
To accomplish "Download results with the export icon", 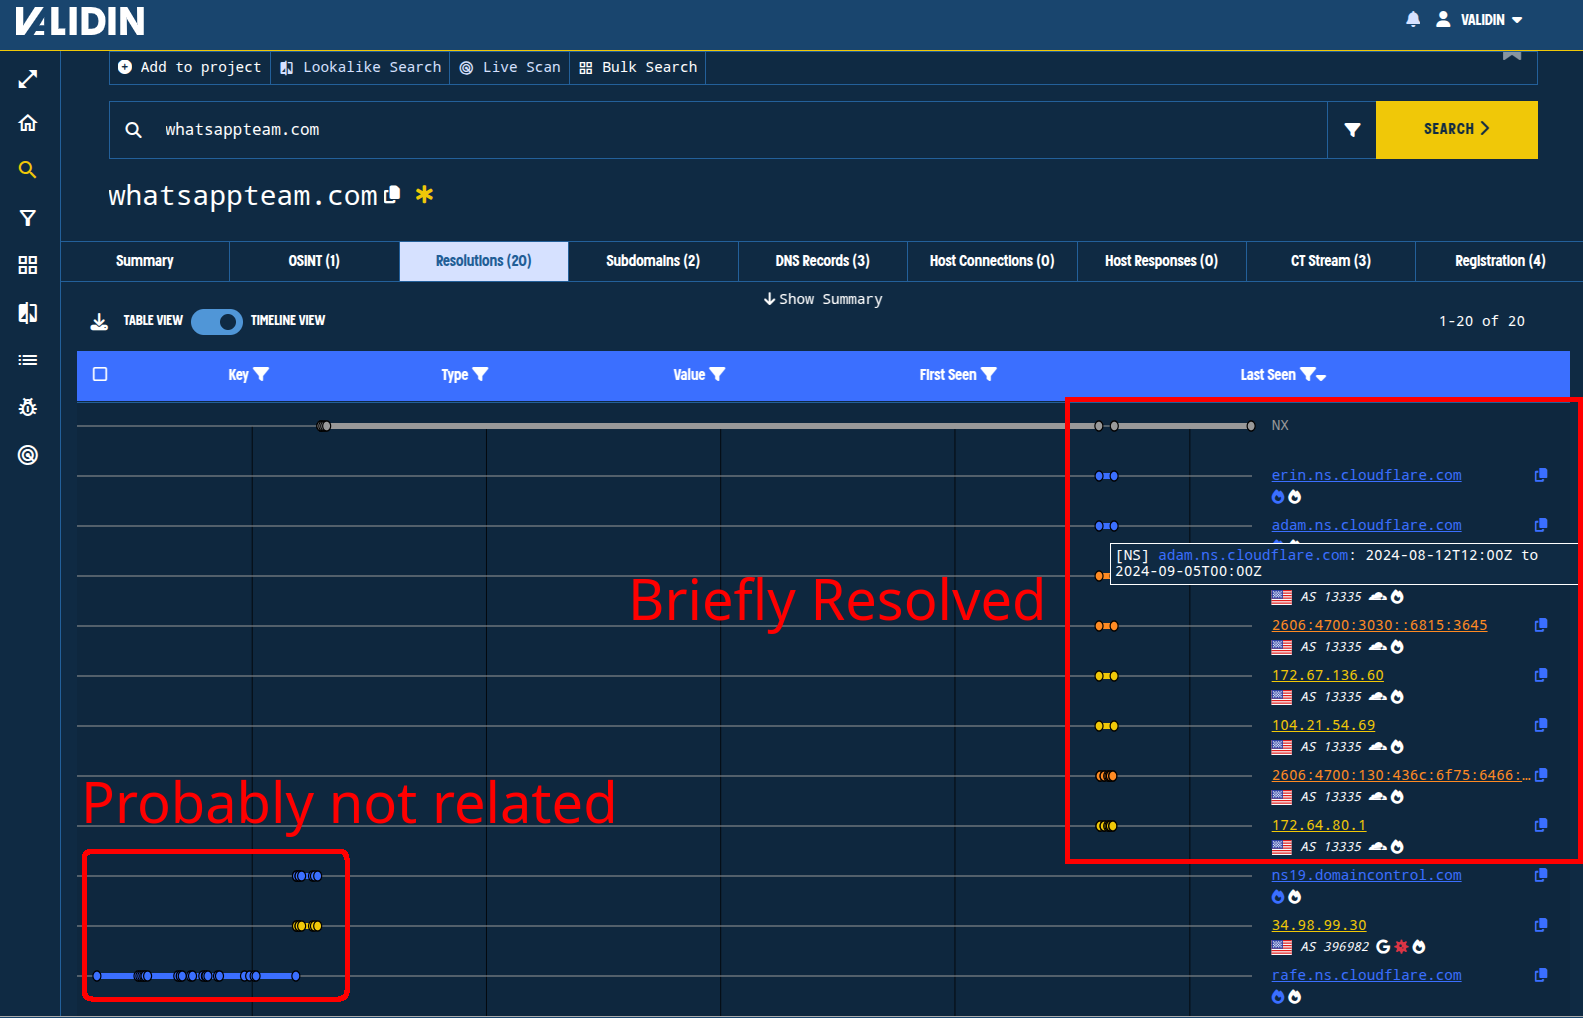I will click(x=99, y=321).
